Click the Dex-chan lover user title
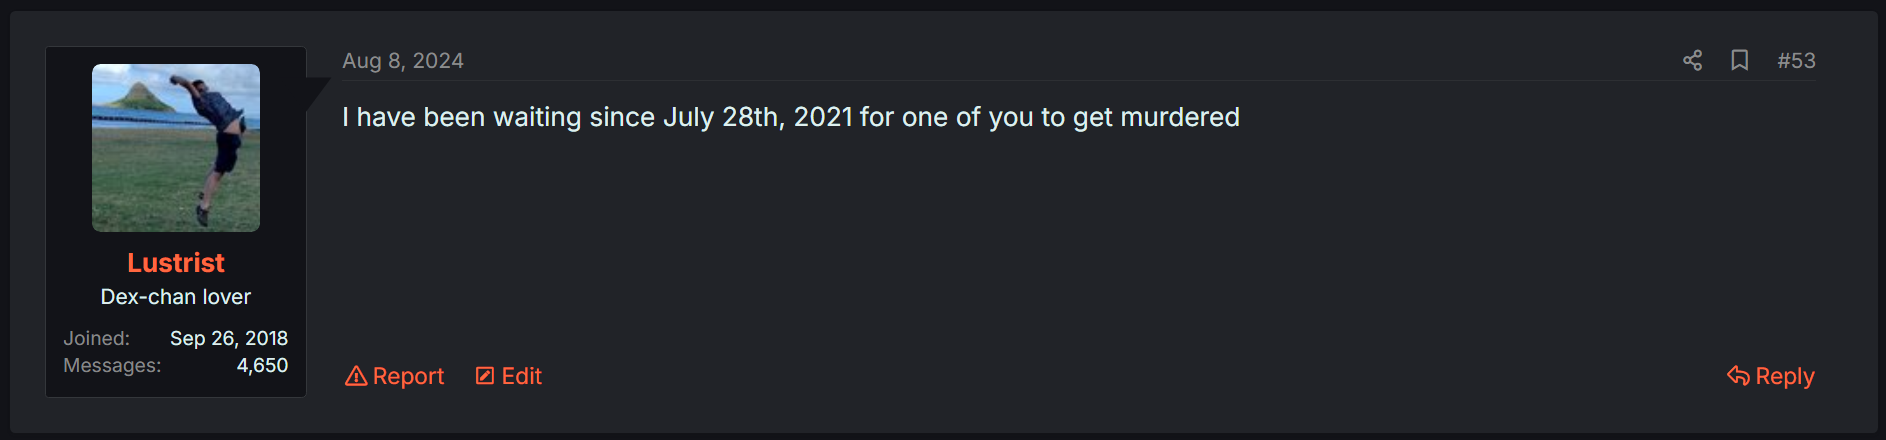 176,297
